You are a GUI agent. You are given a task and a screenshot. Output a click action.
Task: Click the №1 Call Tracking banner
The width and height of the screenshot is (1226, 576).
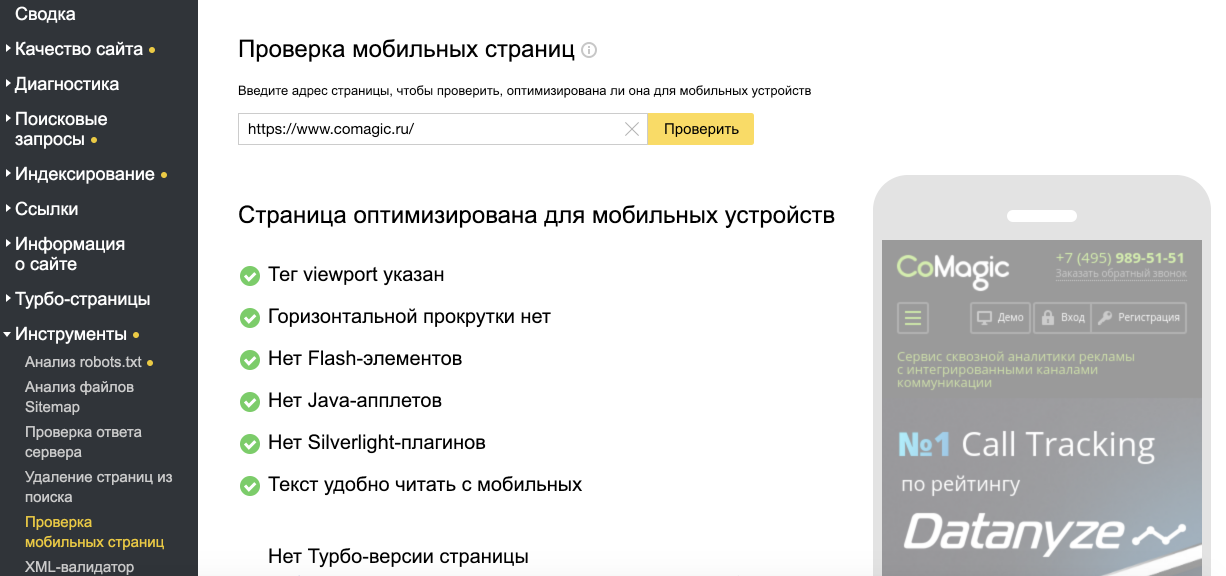[x=1026, y=444]
